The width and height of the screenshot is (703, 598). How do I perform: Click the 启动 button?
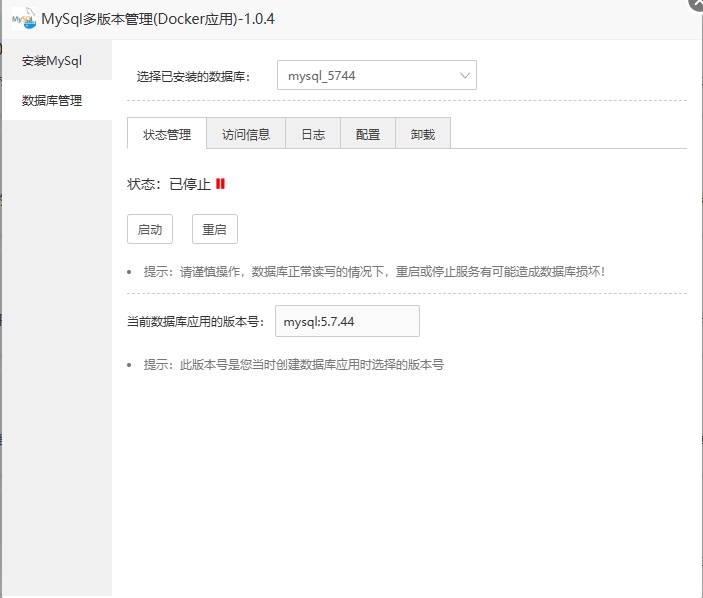150,229
